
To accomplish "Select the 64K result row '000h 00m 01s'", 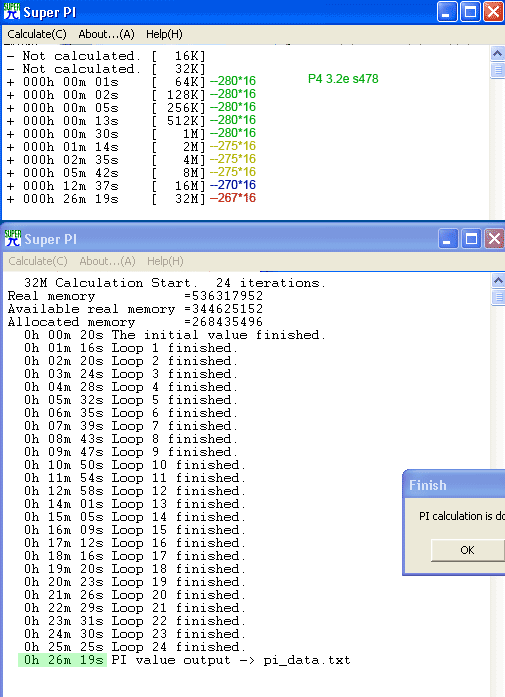I will pos(106,82).
